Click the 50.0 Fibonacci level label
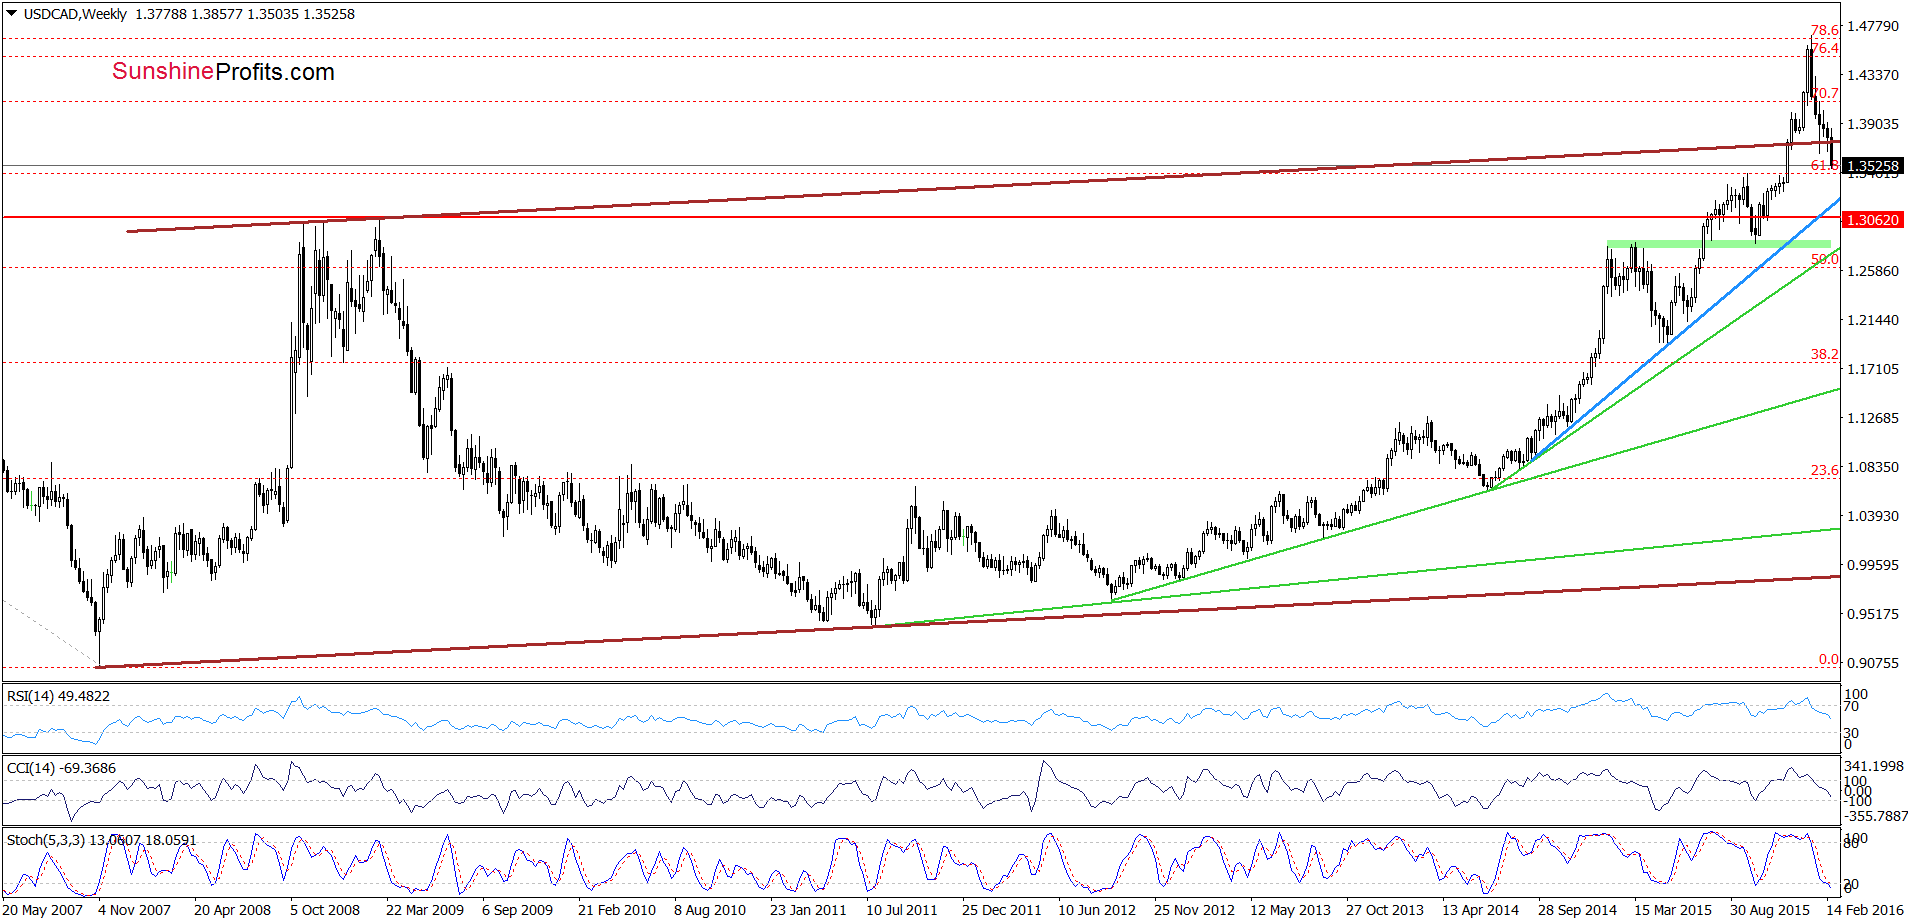Screen dimensions: 1908x924 (1824, 259)
